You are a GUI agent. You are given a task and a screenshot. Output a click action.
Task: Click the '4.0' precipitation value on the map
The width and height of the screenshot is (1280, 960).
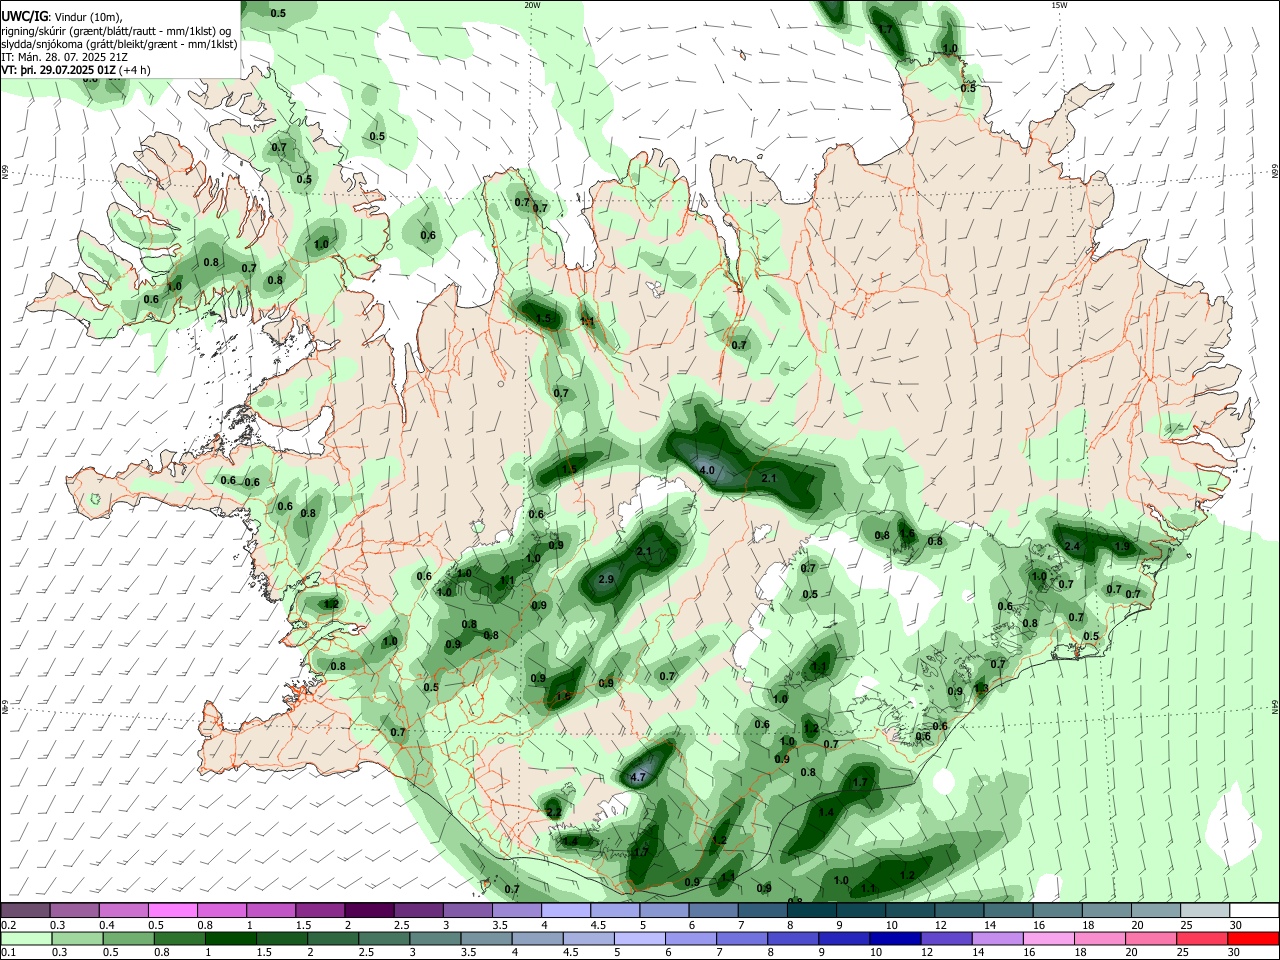coord(707,469)
